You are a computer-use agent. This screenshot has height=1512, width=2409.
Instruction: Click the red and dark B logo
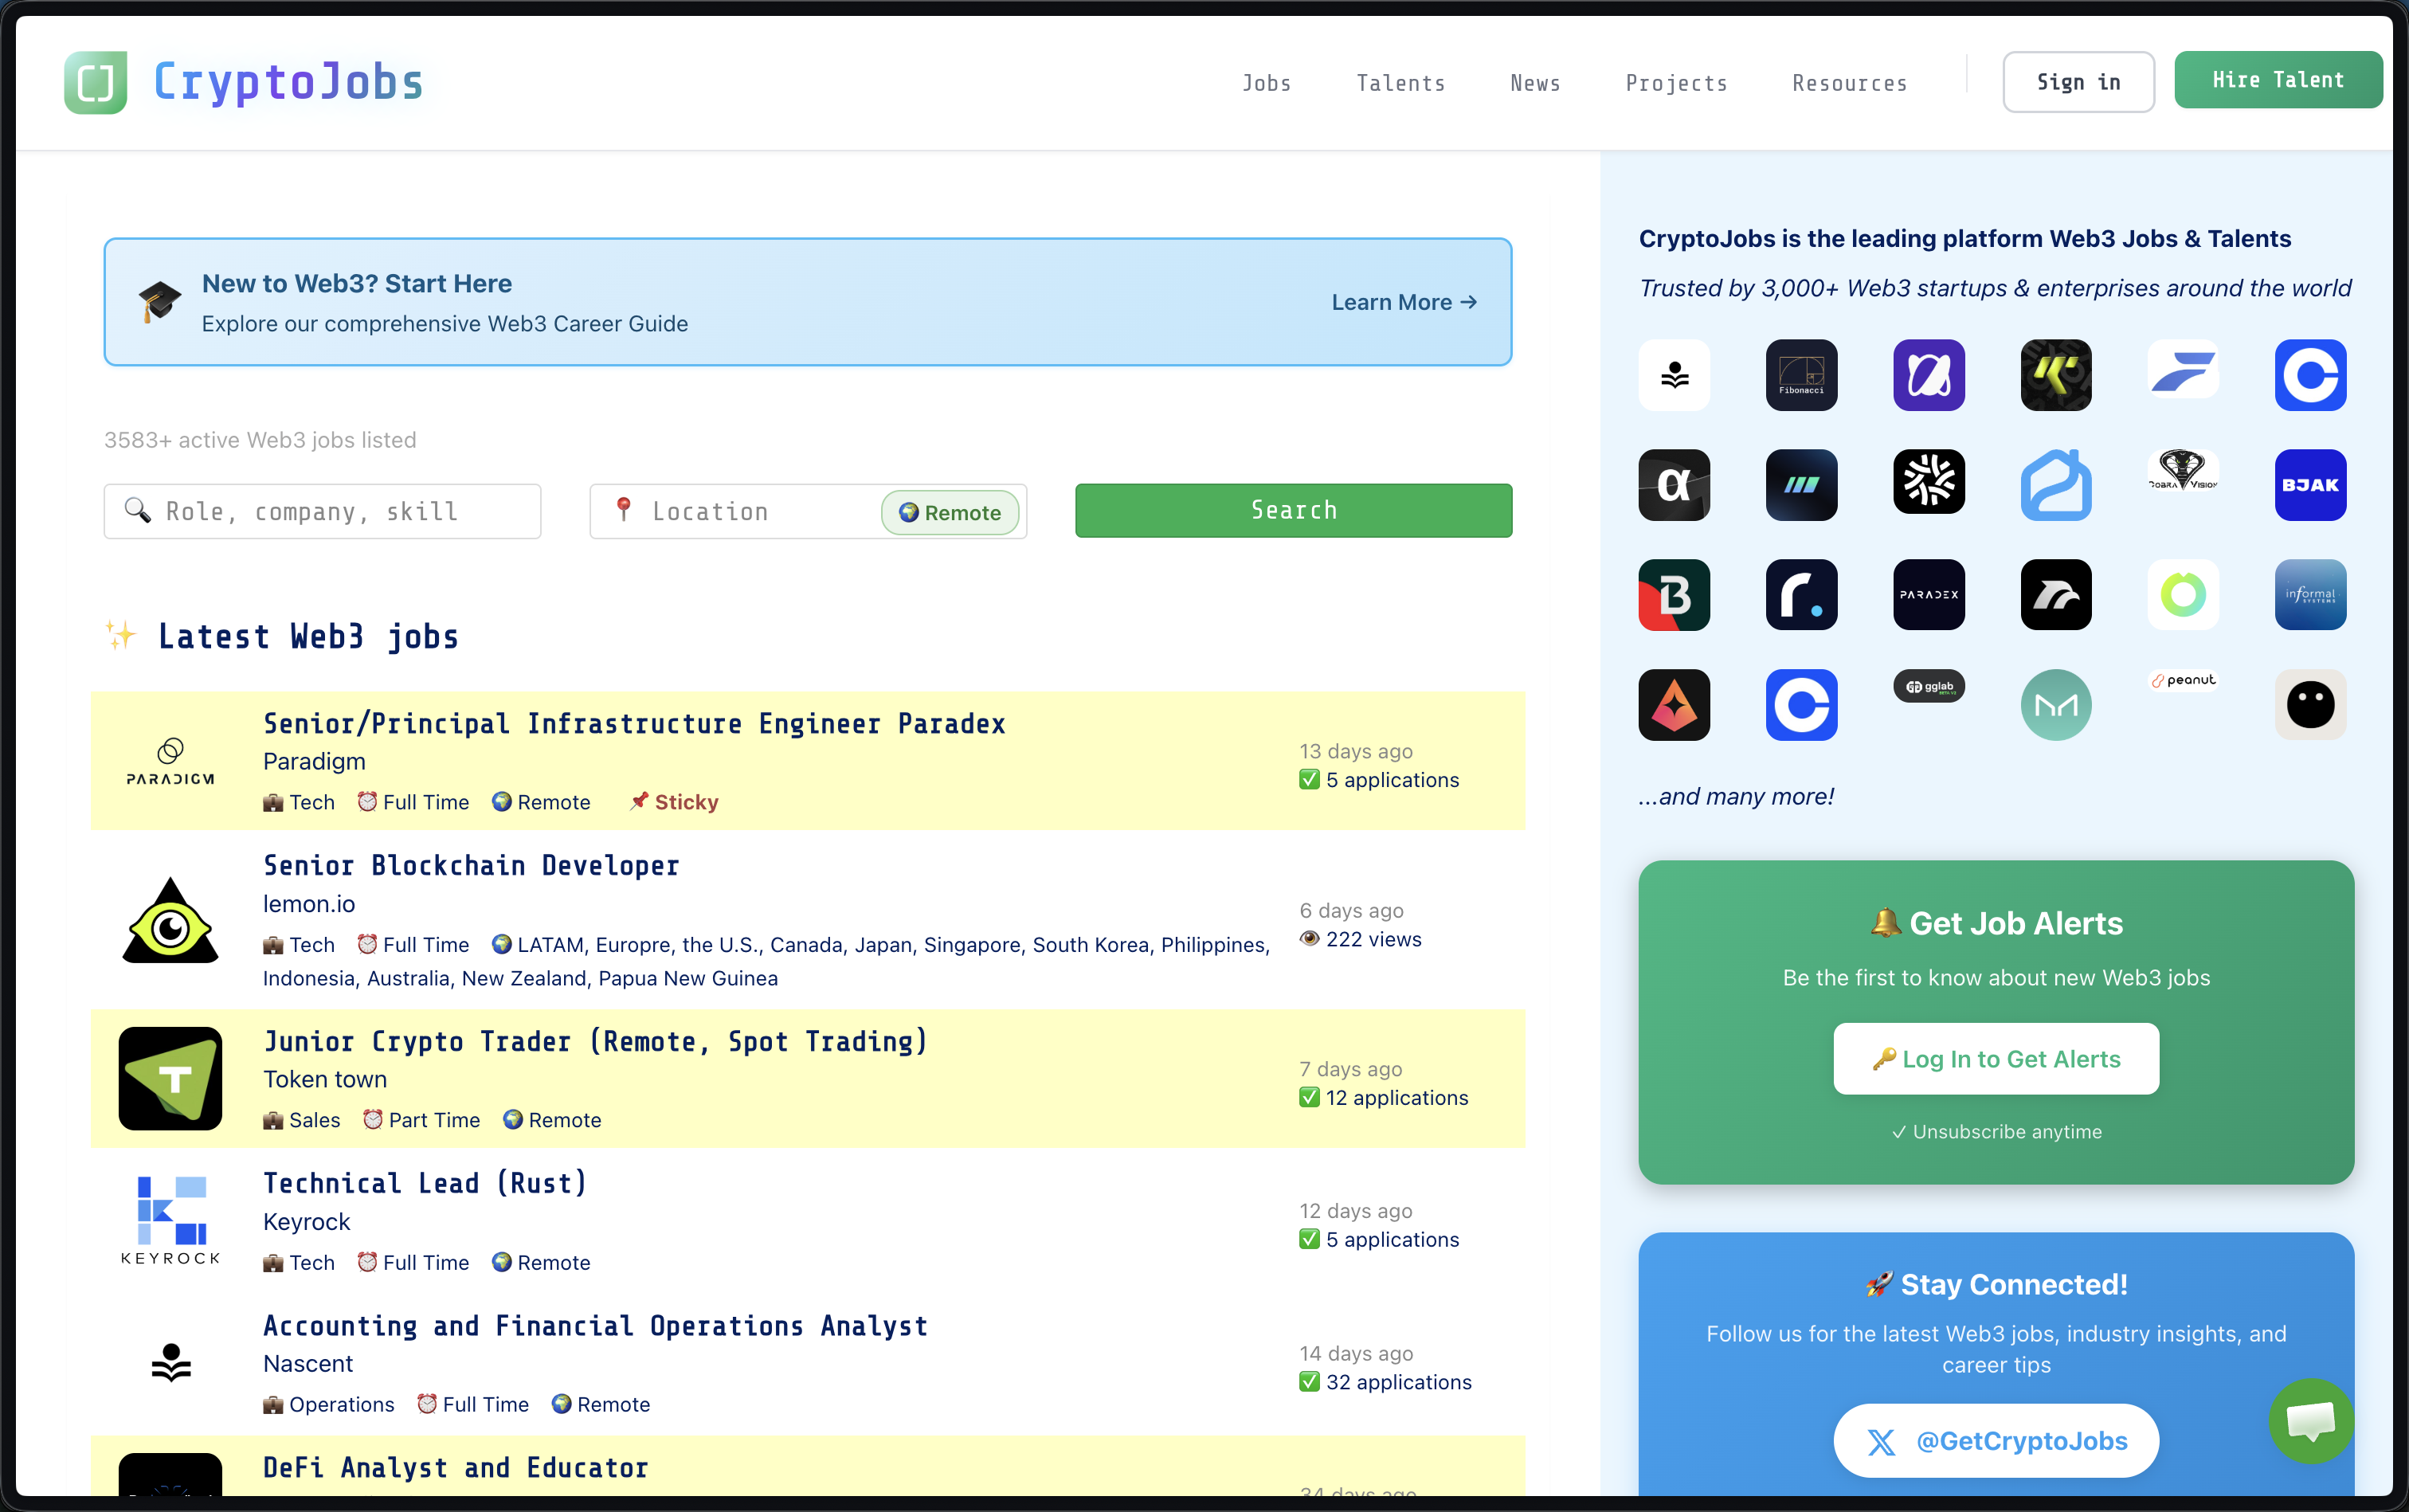[1674, 595]
